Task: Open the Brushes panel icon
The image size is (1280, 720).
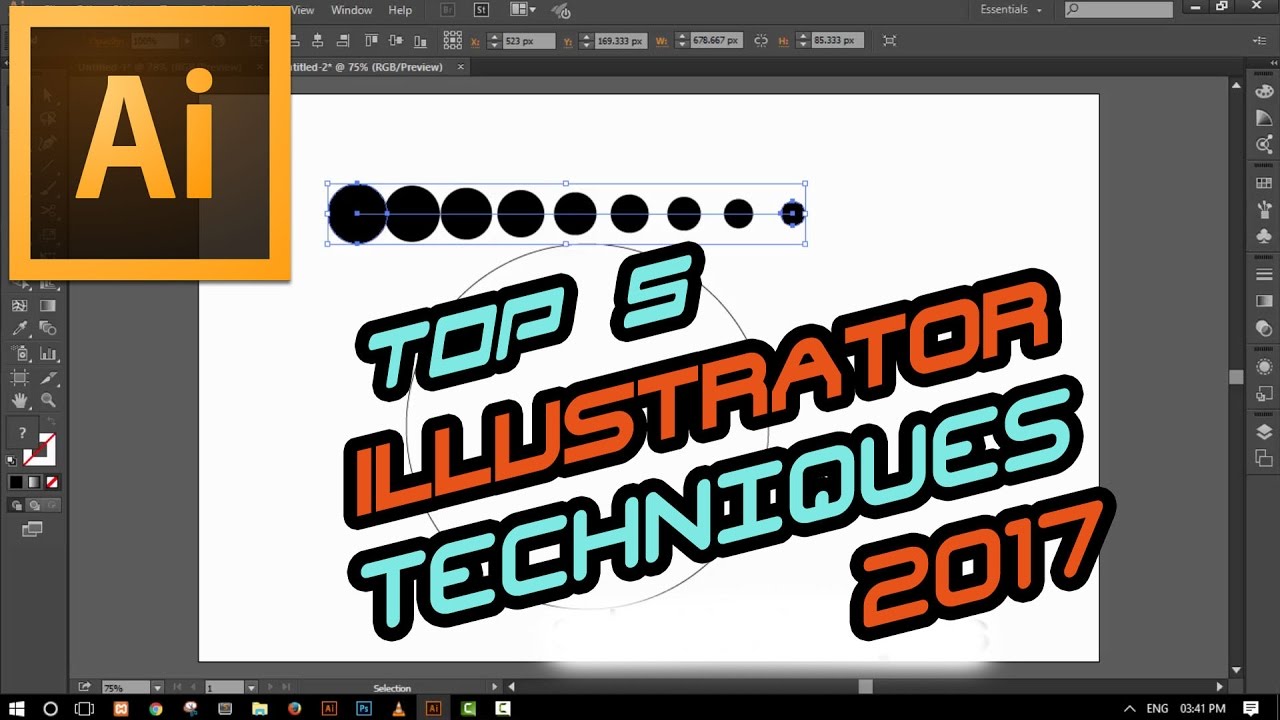Action: click(1264, 210)
